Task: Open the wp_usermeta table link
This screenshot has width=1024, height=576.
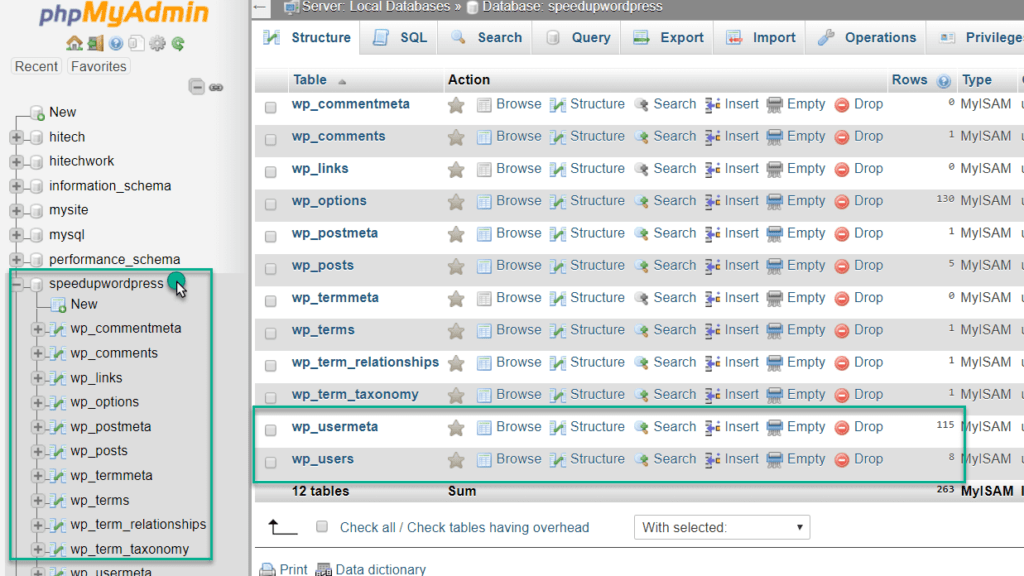Action: (x=334, y=426)
